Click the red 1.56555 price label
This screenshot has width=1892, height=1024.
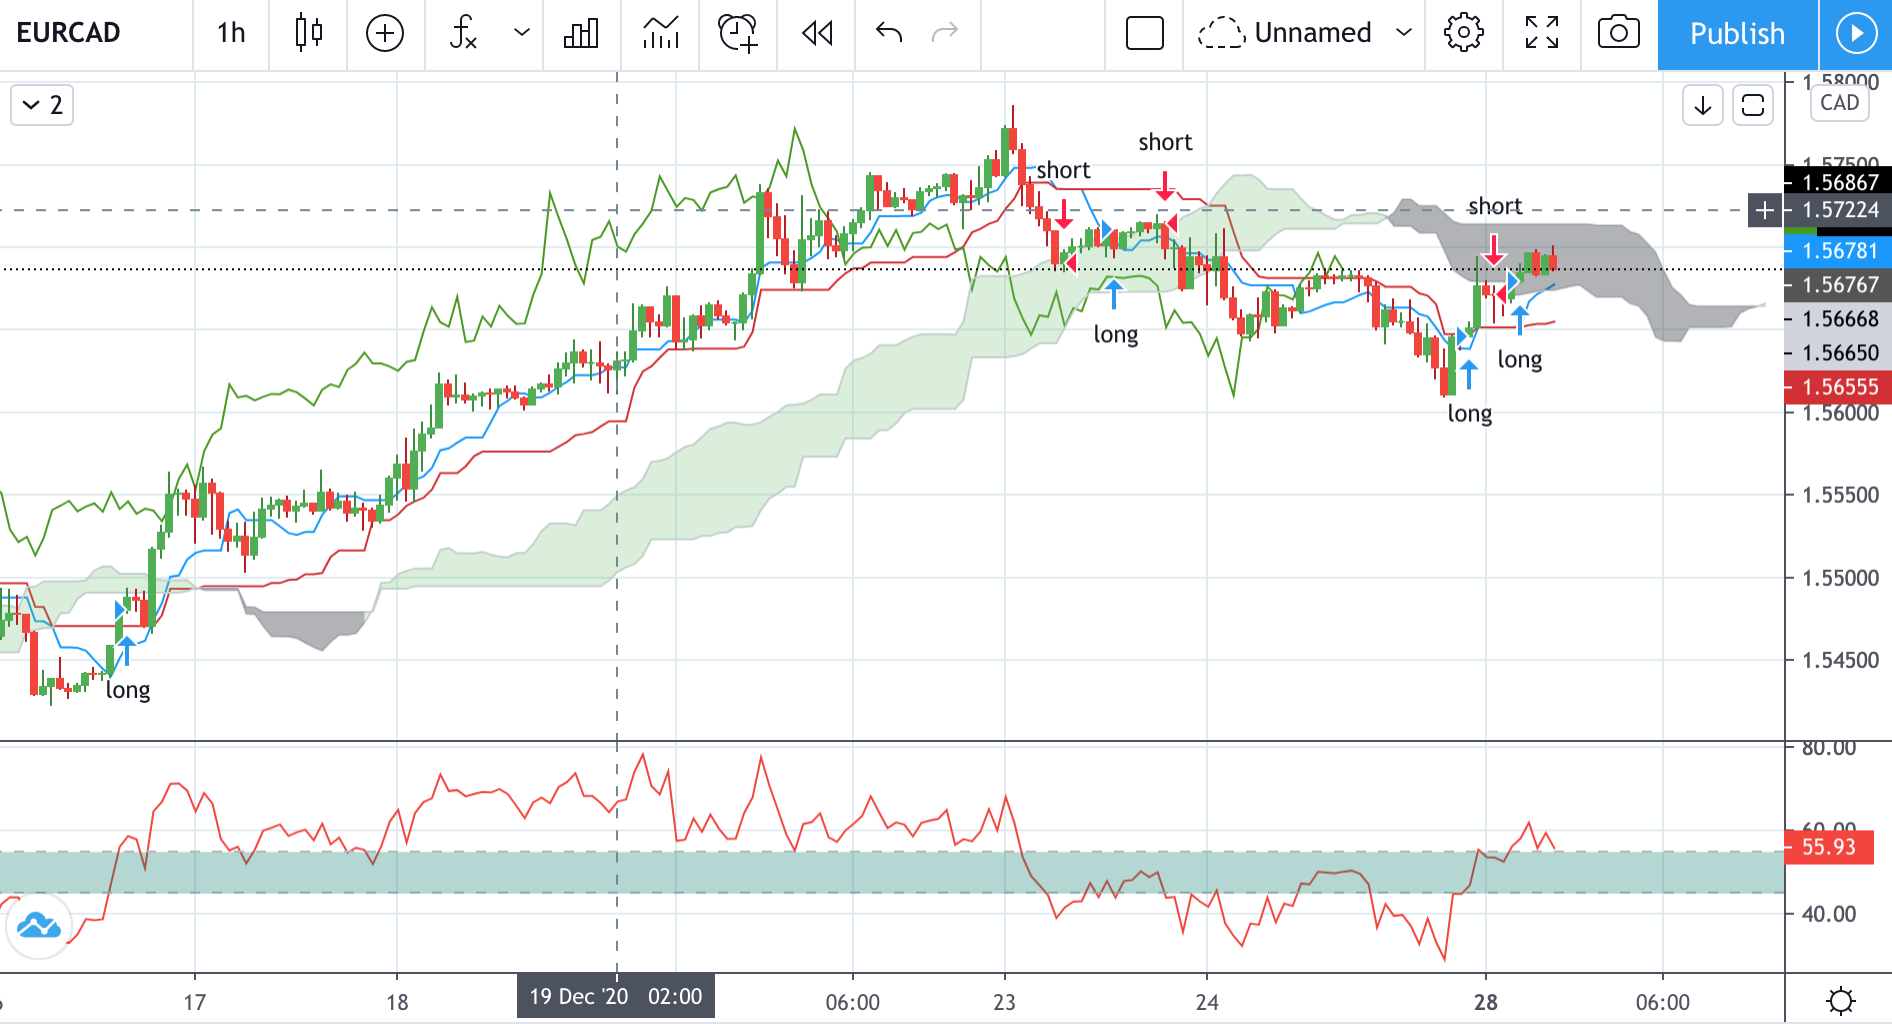click(1838, 387)
